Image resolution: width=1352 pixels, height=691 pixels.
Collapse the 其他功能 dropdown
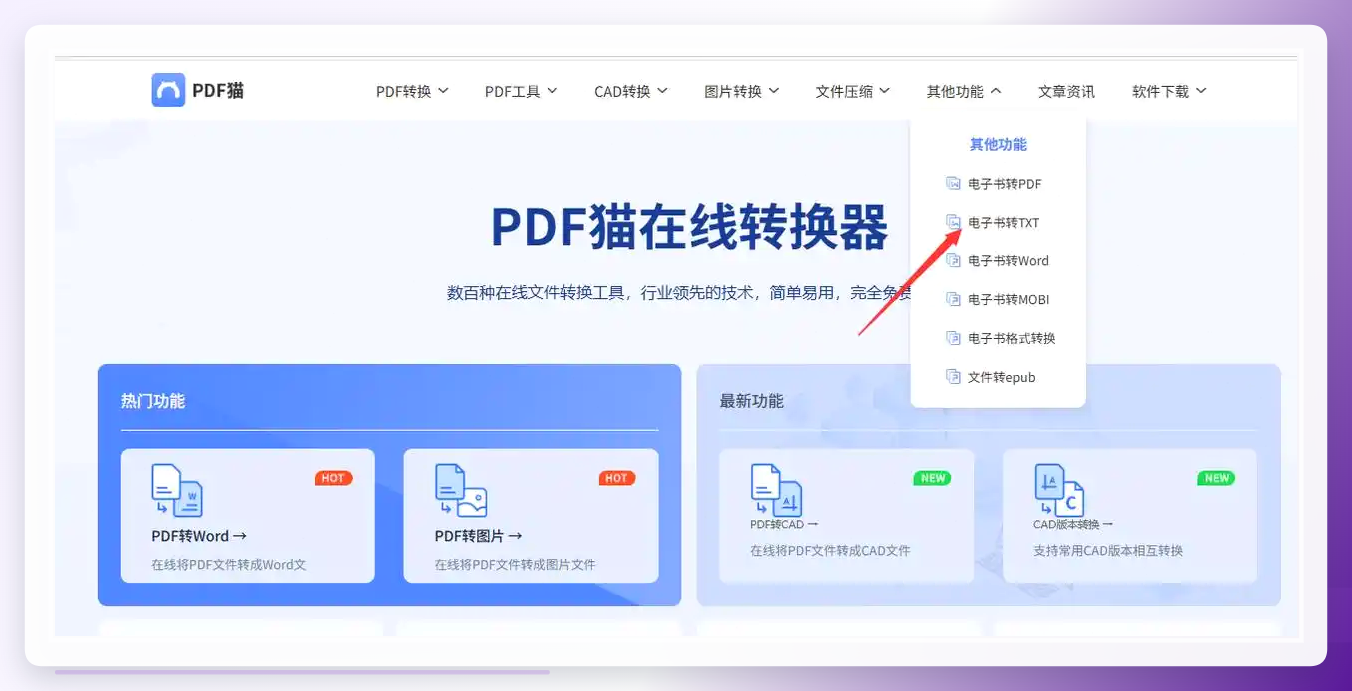[x=963, y=91]
